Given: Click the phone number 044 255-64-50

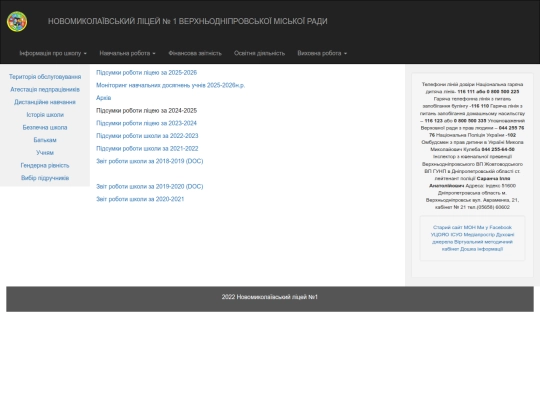Looking at the screenshot, I should click(x=498, y=149).
